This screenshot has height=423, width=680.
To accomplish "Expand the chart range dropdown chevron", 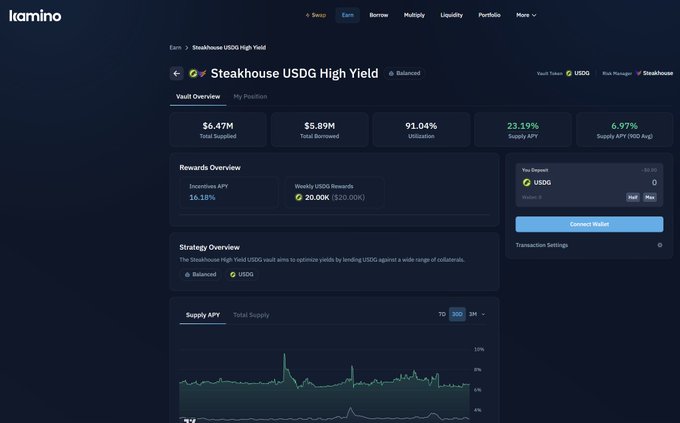I will (484, 315).
